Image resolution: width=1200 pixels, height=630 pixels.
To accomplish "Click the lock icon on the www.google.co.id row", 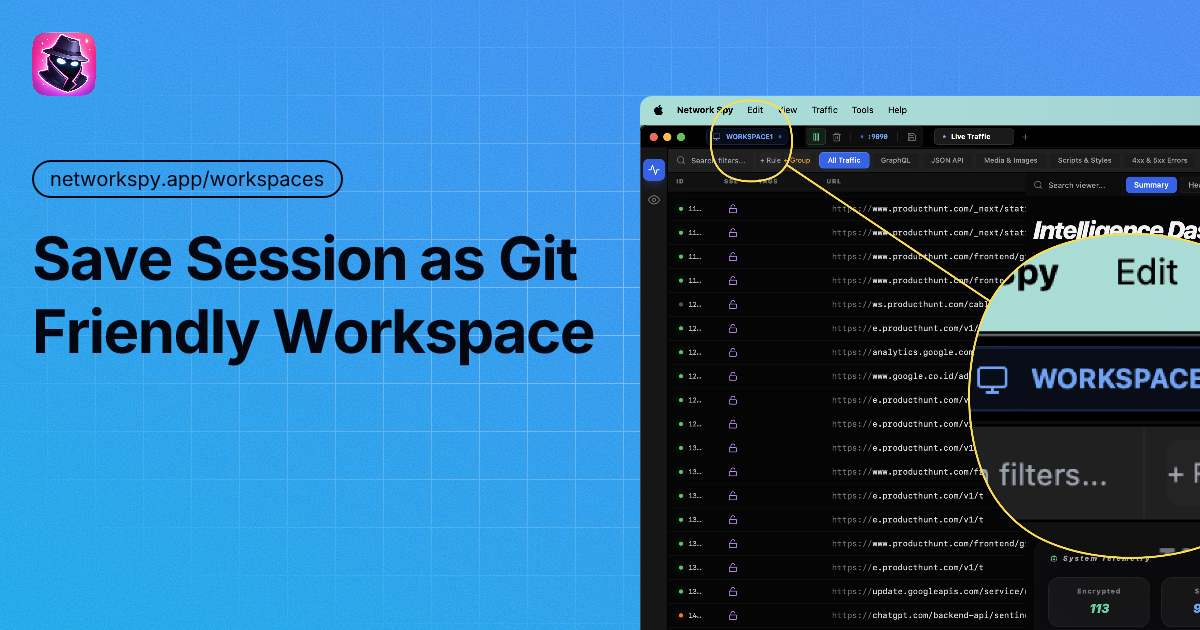I will [x=732, y=376].
